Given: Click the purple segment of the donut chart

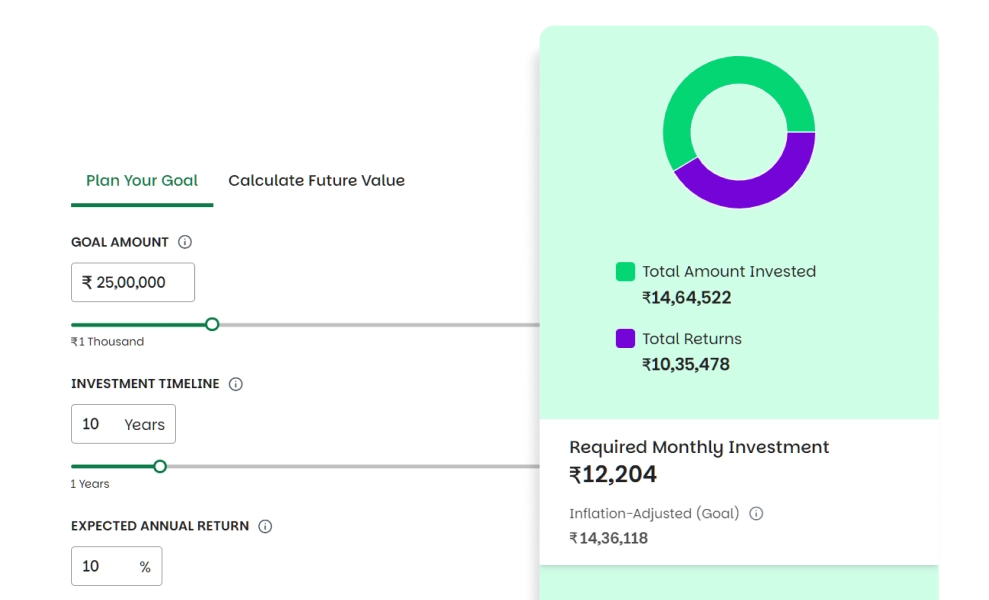Looking at the screenshot, I should [x=762, y=185].
